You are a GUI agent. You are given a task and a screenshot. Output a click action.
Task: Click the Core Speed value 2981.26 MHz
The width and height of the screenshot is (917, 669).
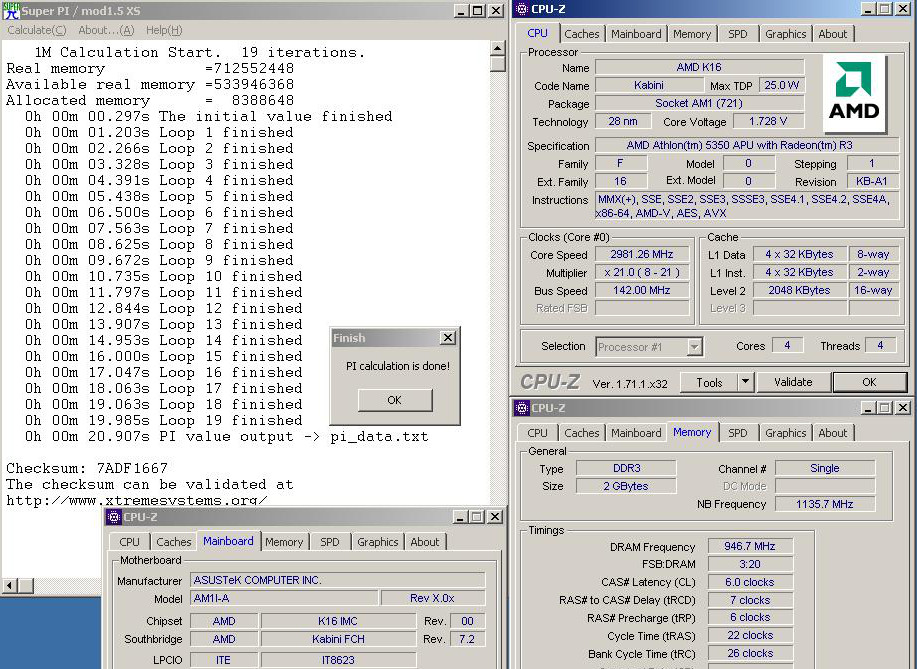click(642, 254)
